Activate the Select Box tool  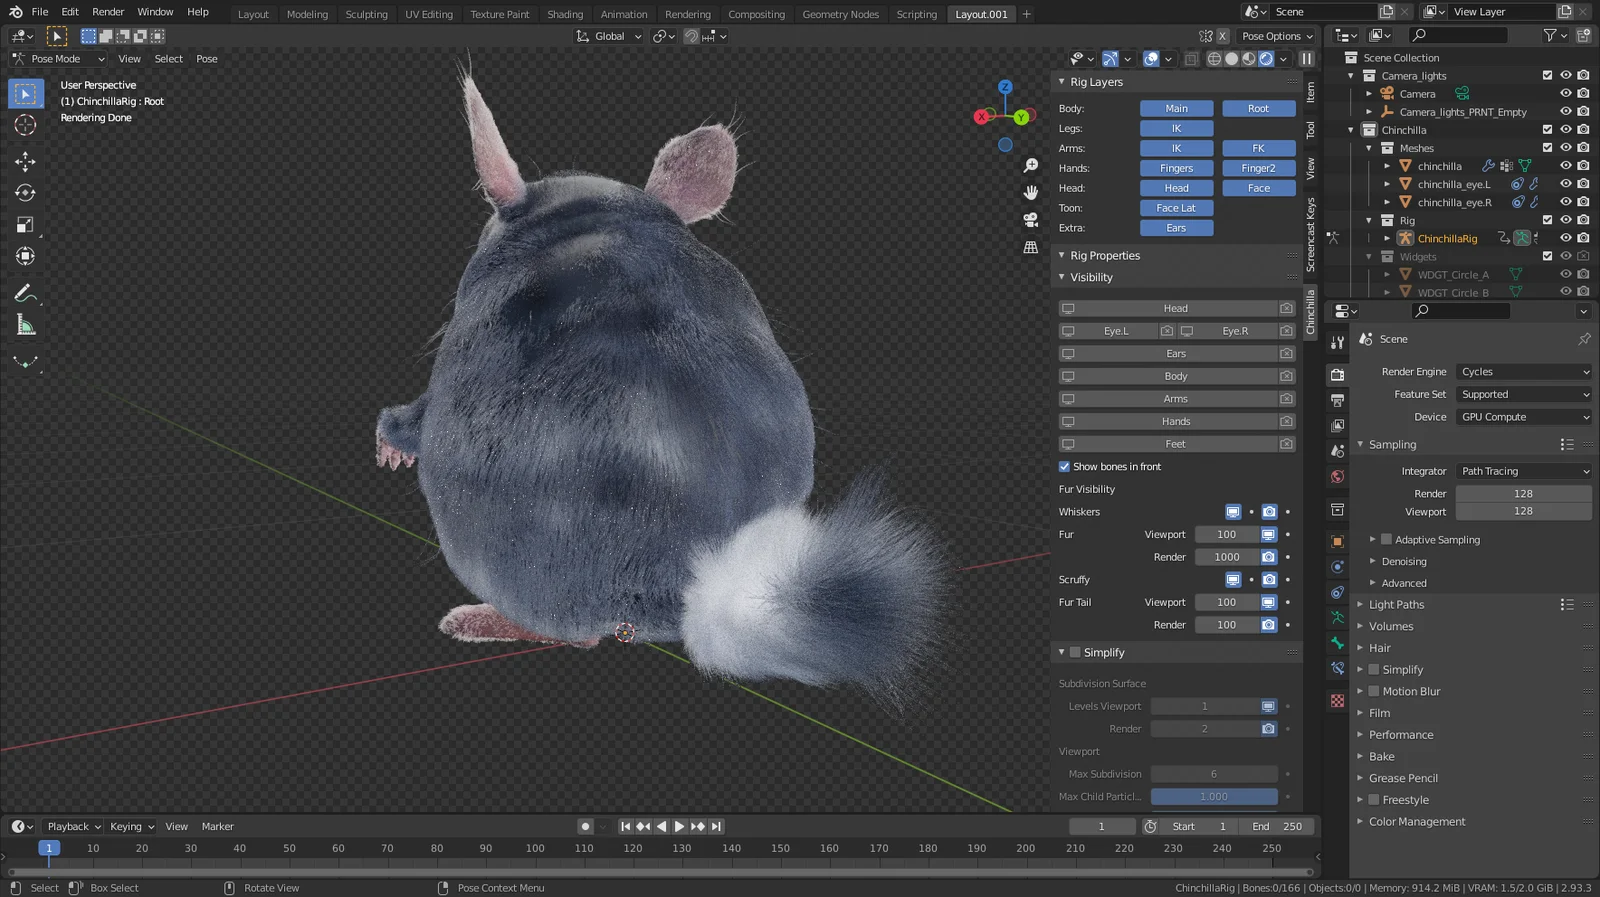click(25, 93)
